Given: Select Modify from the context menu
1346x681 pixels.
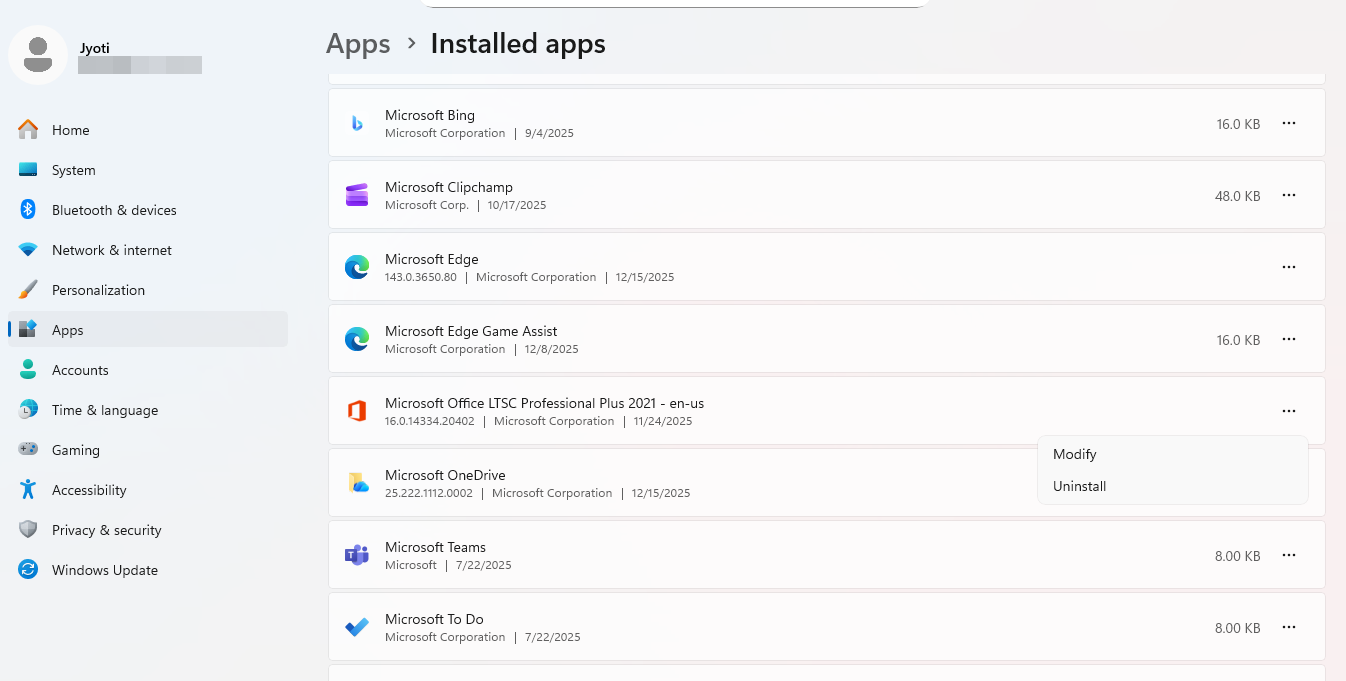Looking at the screenshot, I should (1074, 454).
